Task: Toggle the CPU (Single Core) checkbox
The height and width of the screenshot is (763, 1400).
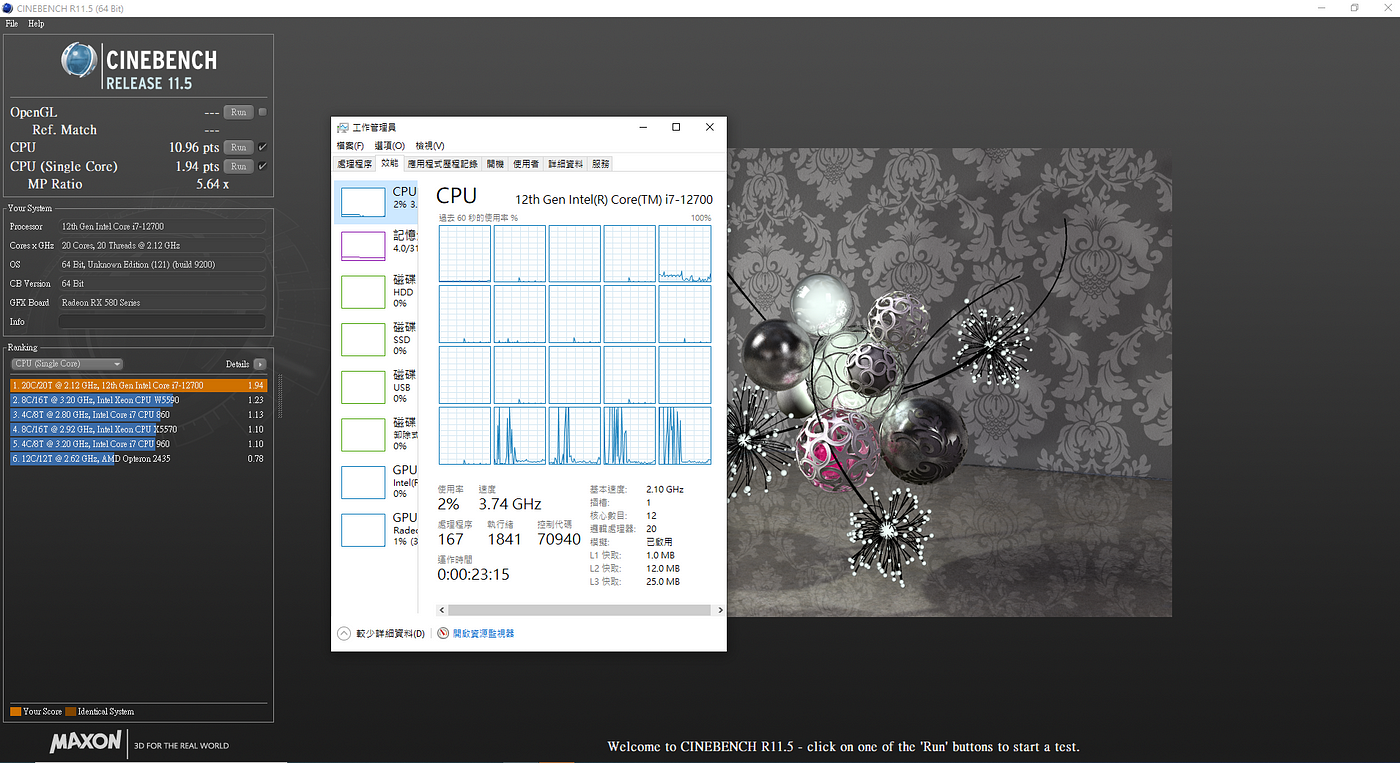Action: 262,167
